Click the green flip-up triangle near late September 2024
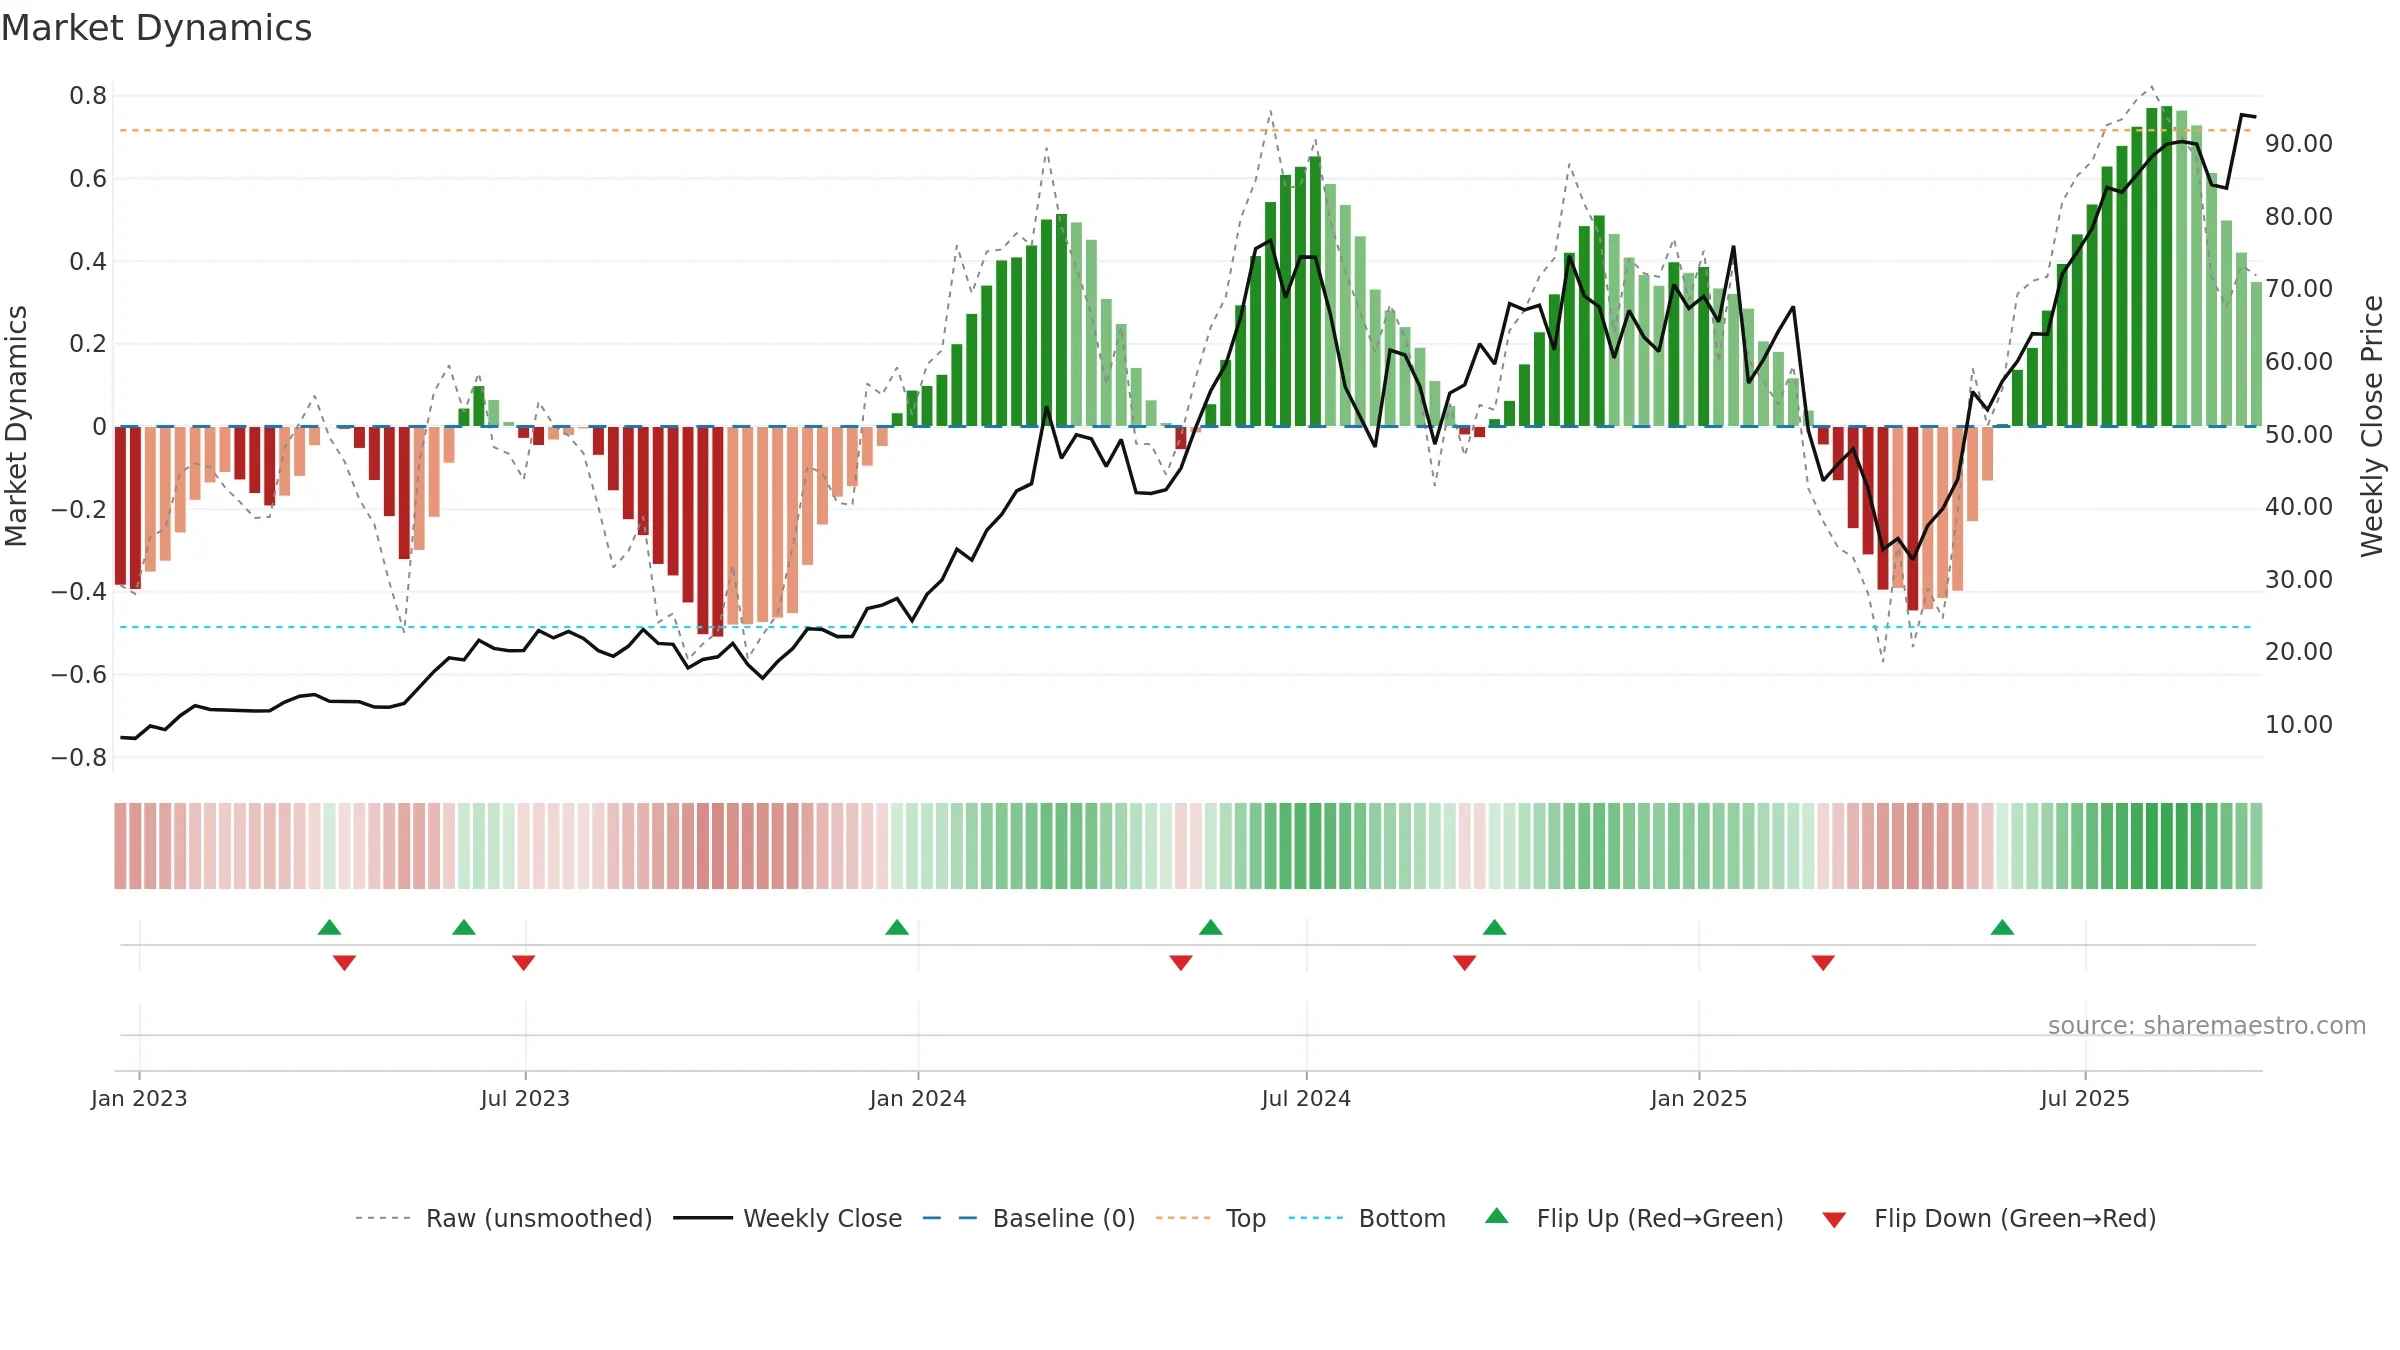Viewport: 2400px width, 1350px height. coord(1494,927)
